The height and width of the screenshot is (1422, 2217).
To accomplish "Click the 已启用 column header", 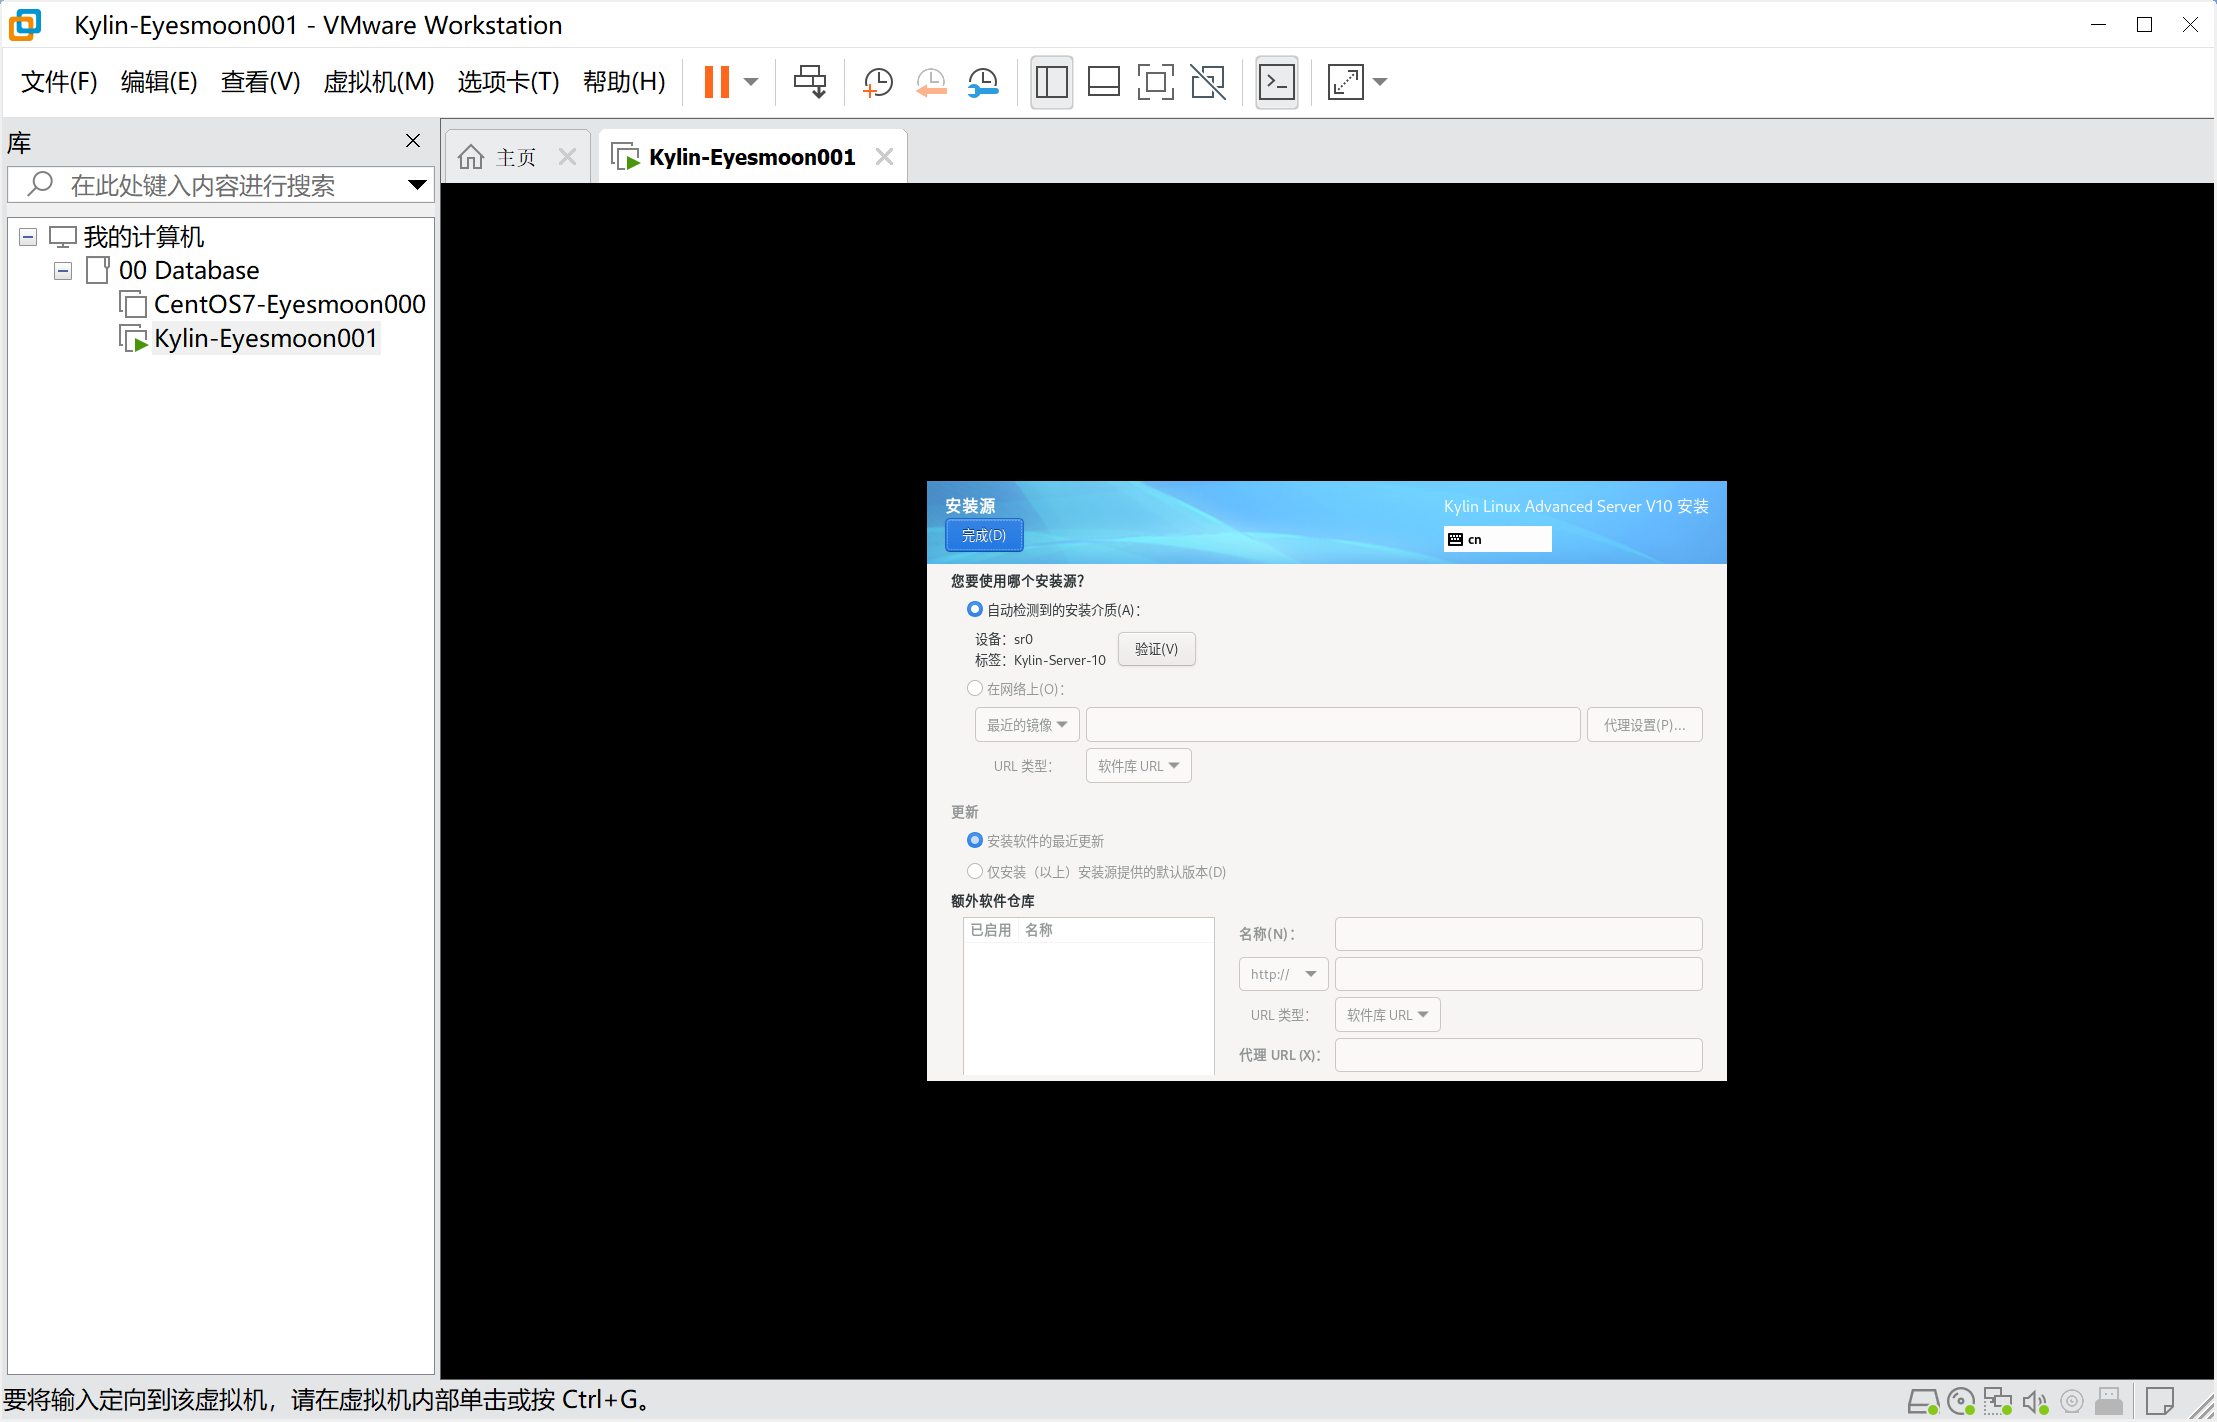I will pos(991,930).
